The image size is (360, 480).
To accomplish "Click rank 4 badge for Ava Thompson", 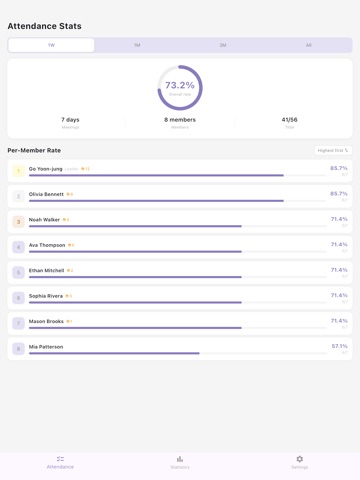I will (18, 247).
